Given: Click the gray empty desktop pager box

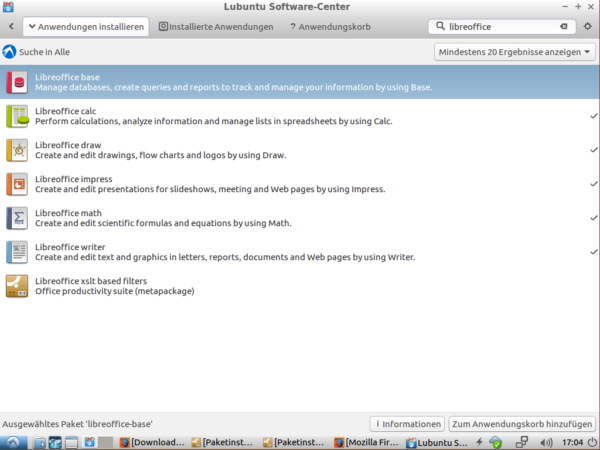Looking at the screenshot, I should (106, 442).
